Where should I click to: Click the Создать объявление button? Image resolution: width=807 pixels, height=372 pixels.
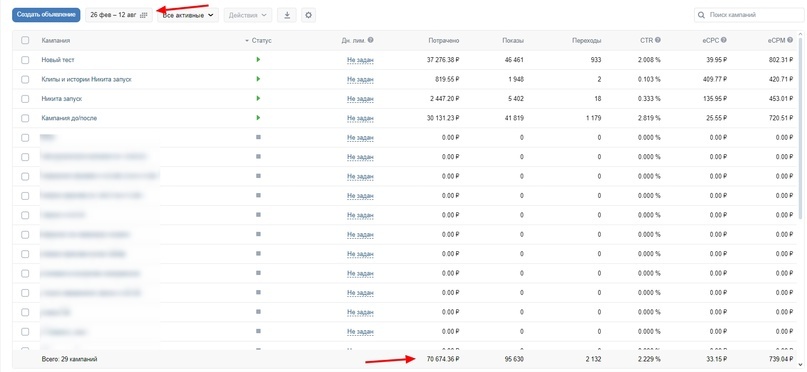coord(46,15)
